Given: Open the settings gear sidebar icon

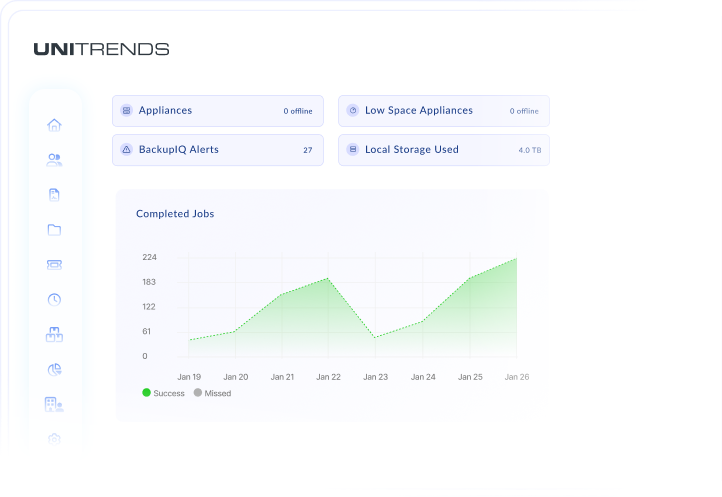Looking at the screenshot, I should pyautogui.click(x=54, y=439).
